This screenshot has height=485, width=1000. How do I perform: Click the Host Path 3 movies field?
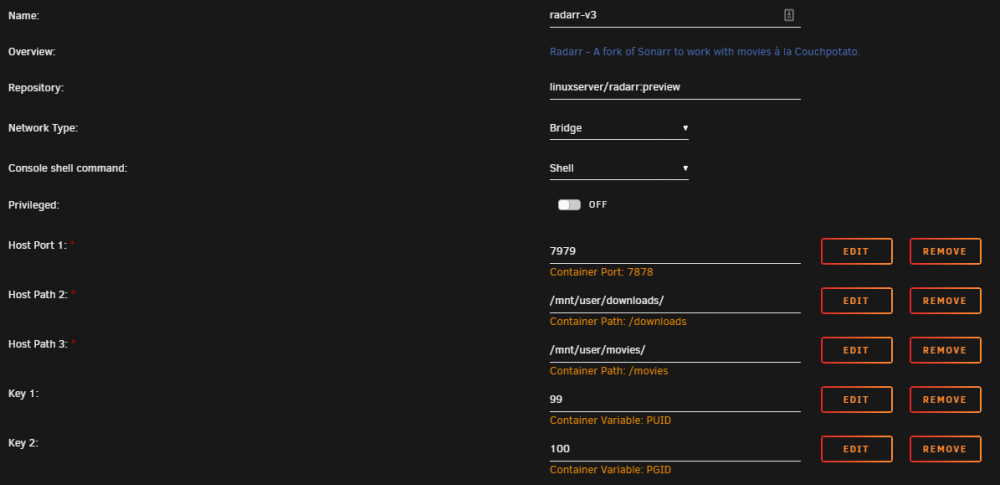pyautogui.click(x=675, y=350)
